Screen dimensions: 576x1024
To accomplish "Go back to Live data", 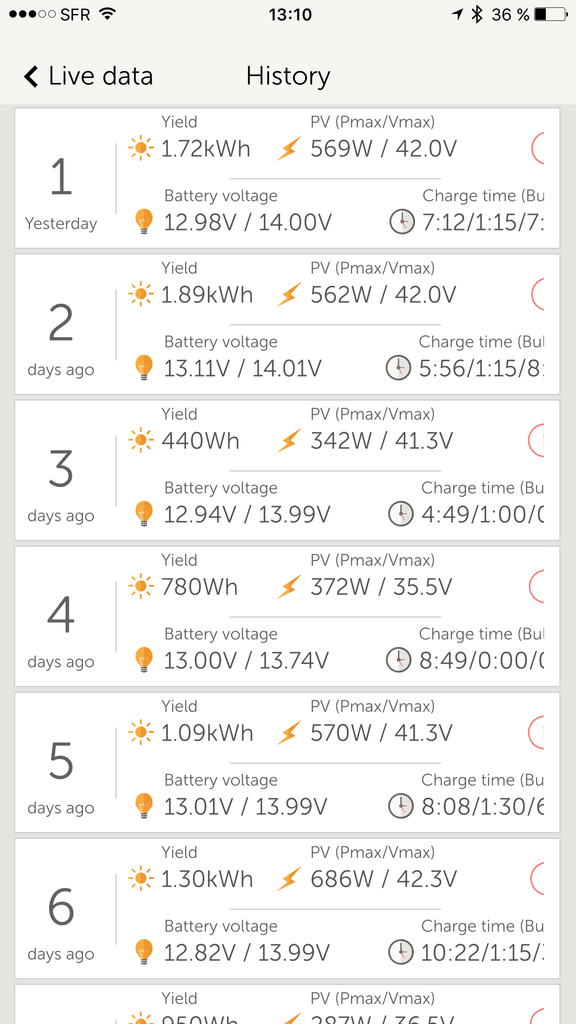I will [x=88, y=76].
